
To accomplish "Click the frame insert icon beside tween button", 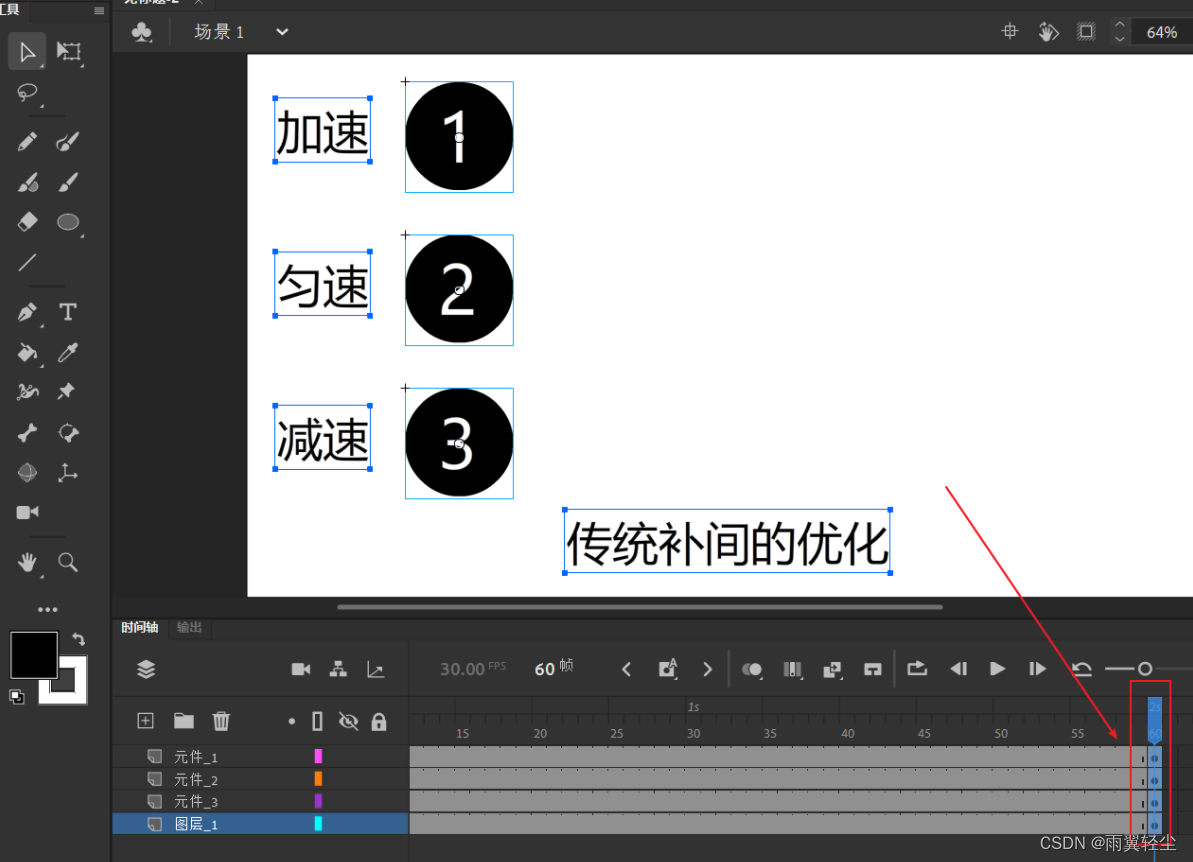I will pos(873,670).
